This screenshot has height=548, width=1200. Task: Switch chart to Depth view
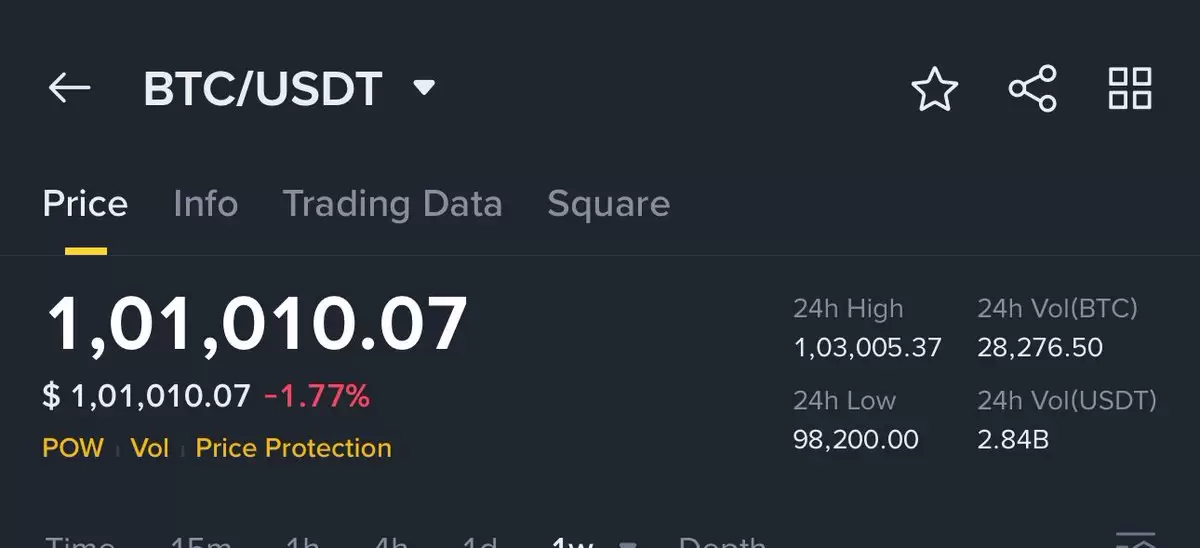(x=722, y=543)
